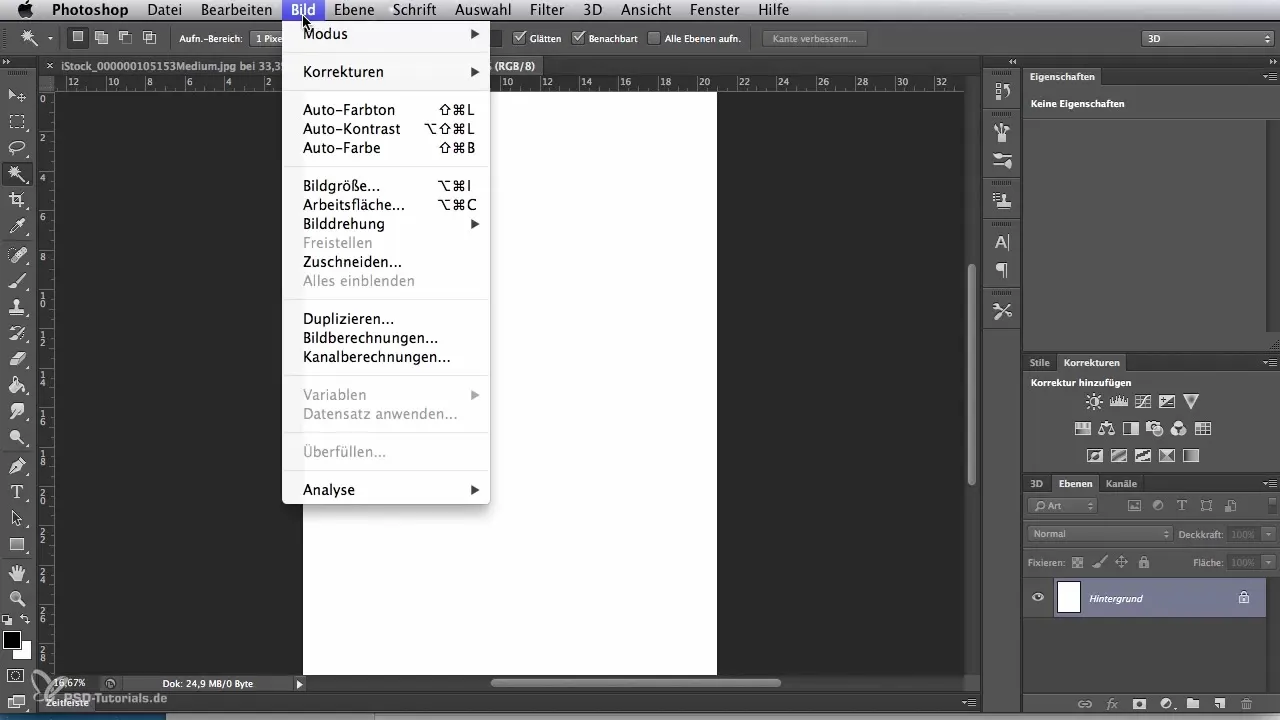Open the Ebene menu in menu bar
1280x720 pixels.
point(354,10)
